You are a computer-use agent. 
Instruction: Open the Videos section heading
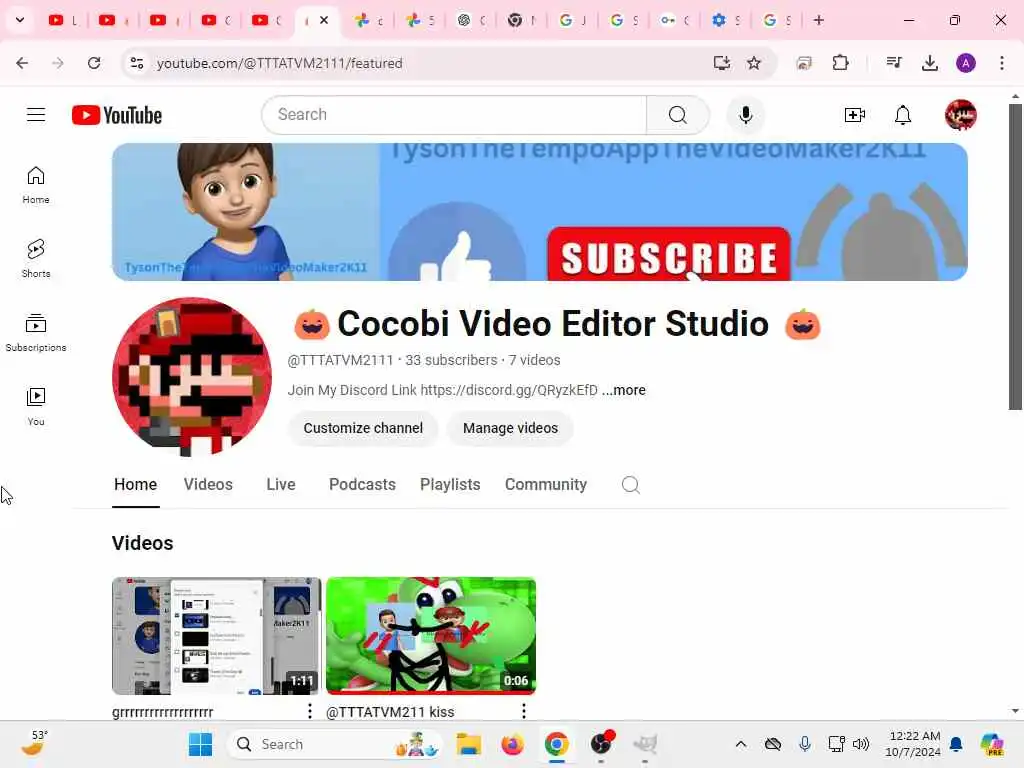coord(142,543)
